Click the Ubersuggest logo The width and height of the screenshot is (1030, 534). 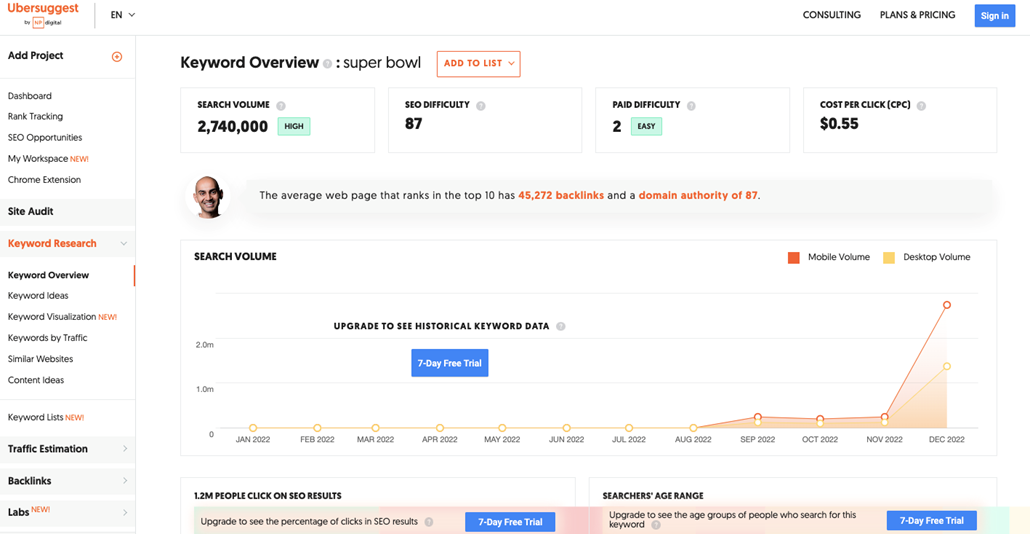tap(43, 14)
